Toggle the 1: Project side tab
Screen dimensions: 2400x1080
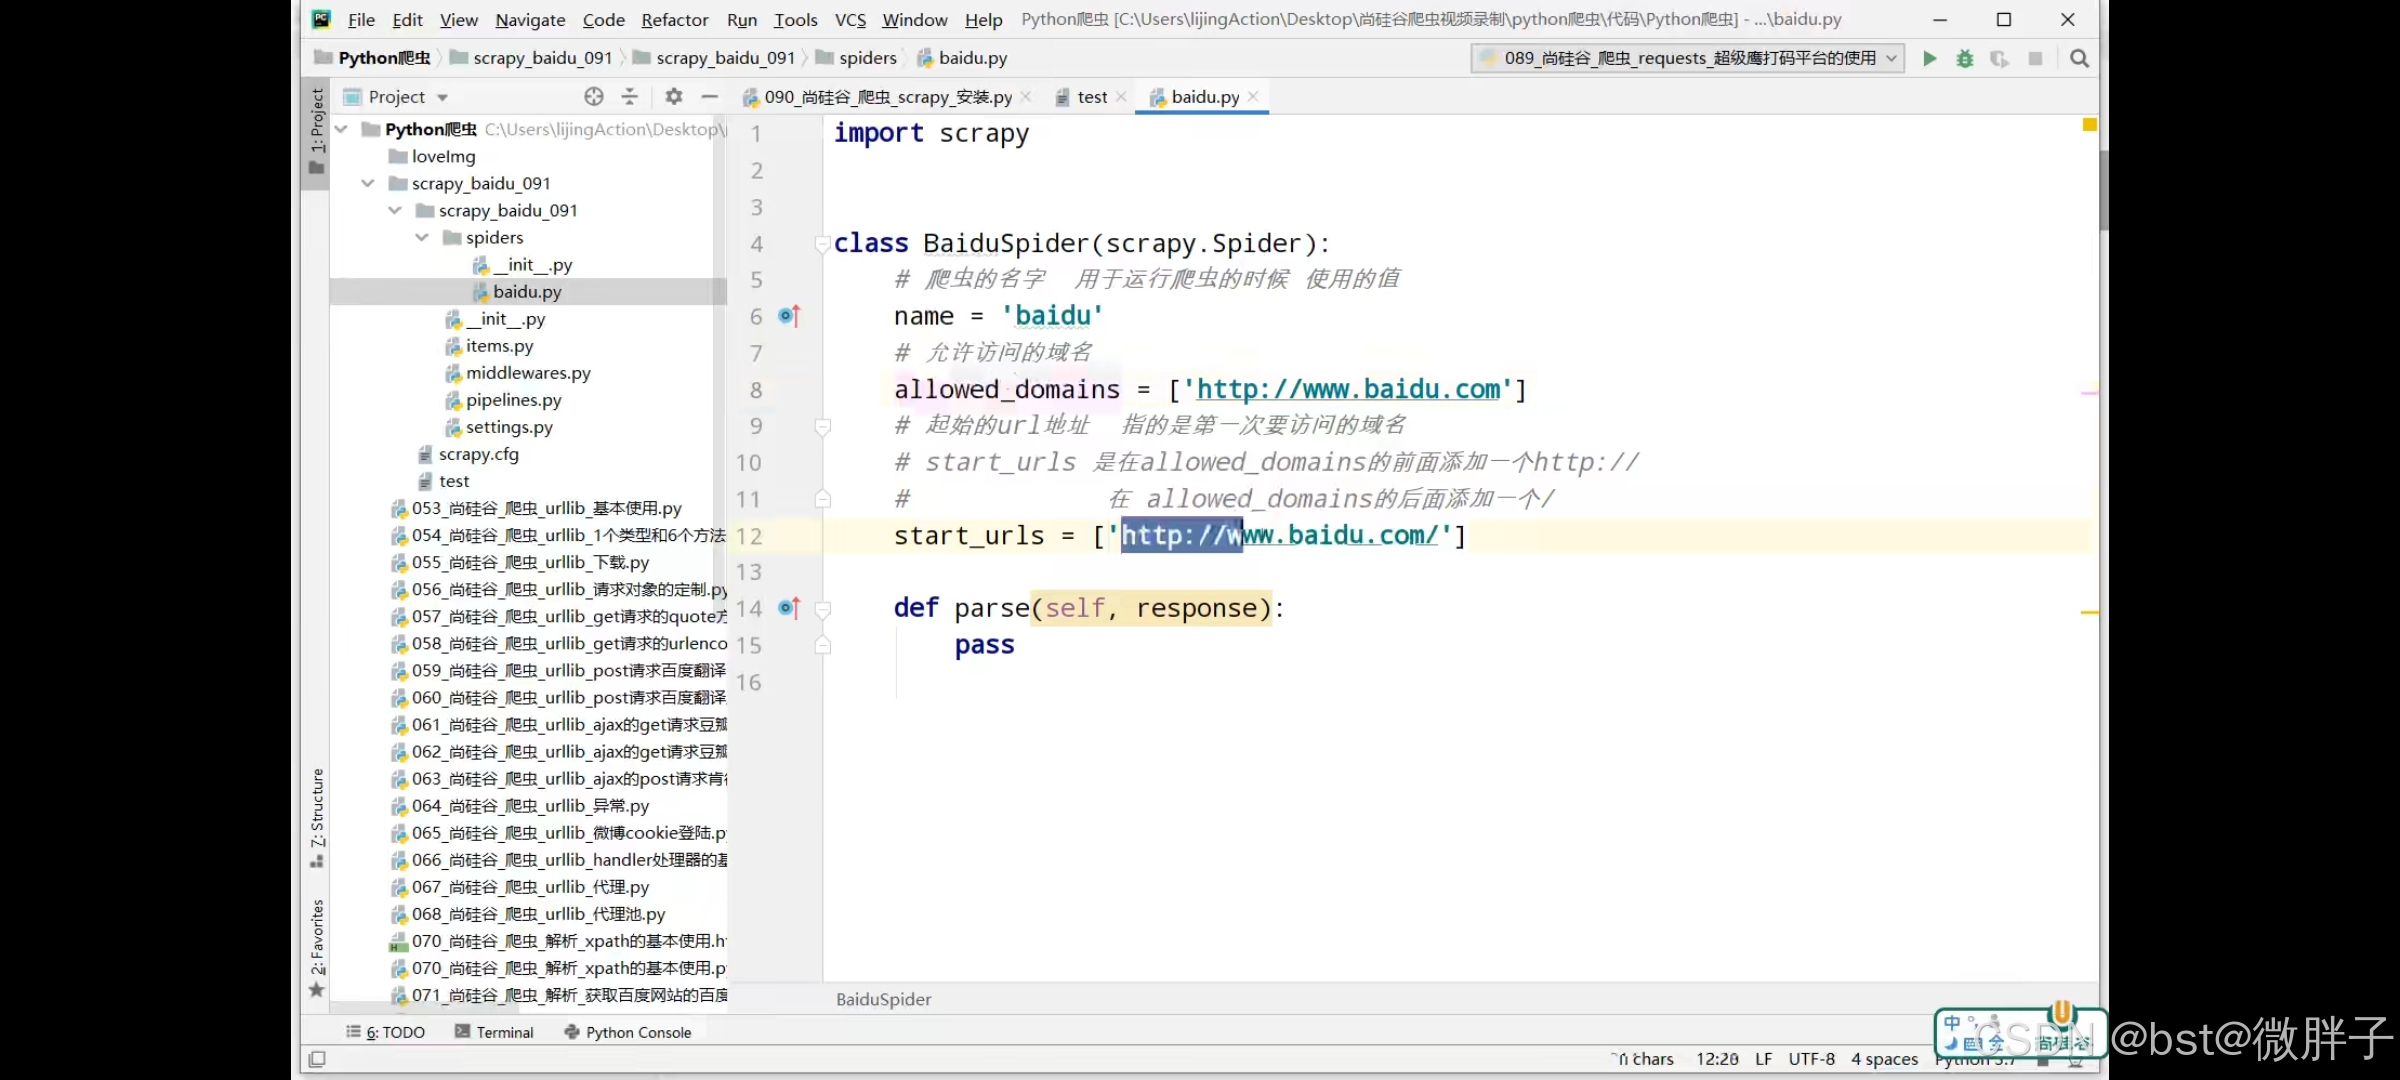click(317, 132)
